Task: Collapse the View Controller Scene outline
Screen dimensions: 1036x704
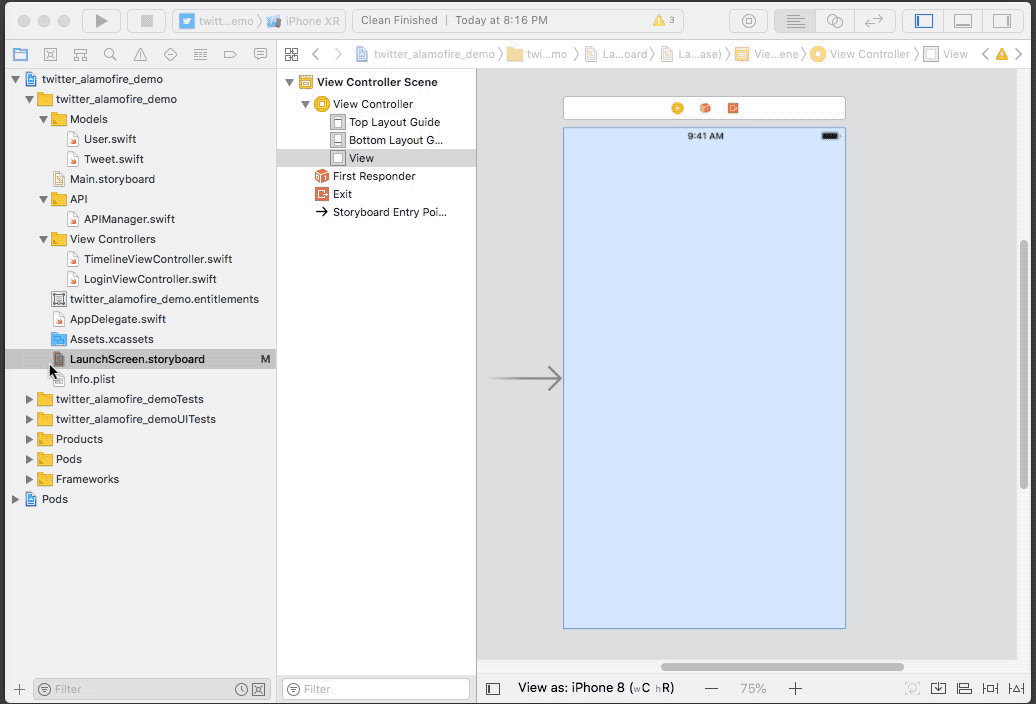Action: pyautogui.click(x=290, y=82)
